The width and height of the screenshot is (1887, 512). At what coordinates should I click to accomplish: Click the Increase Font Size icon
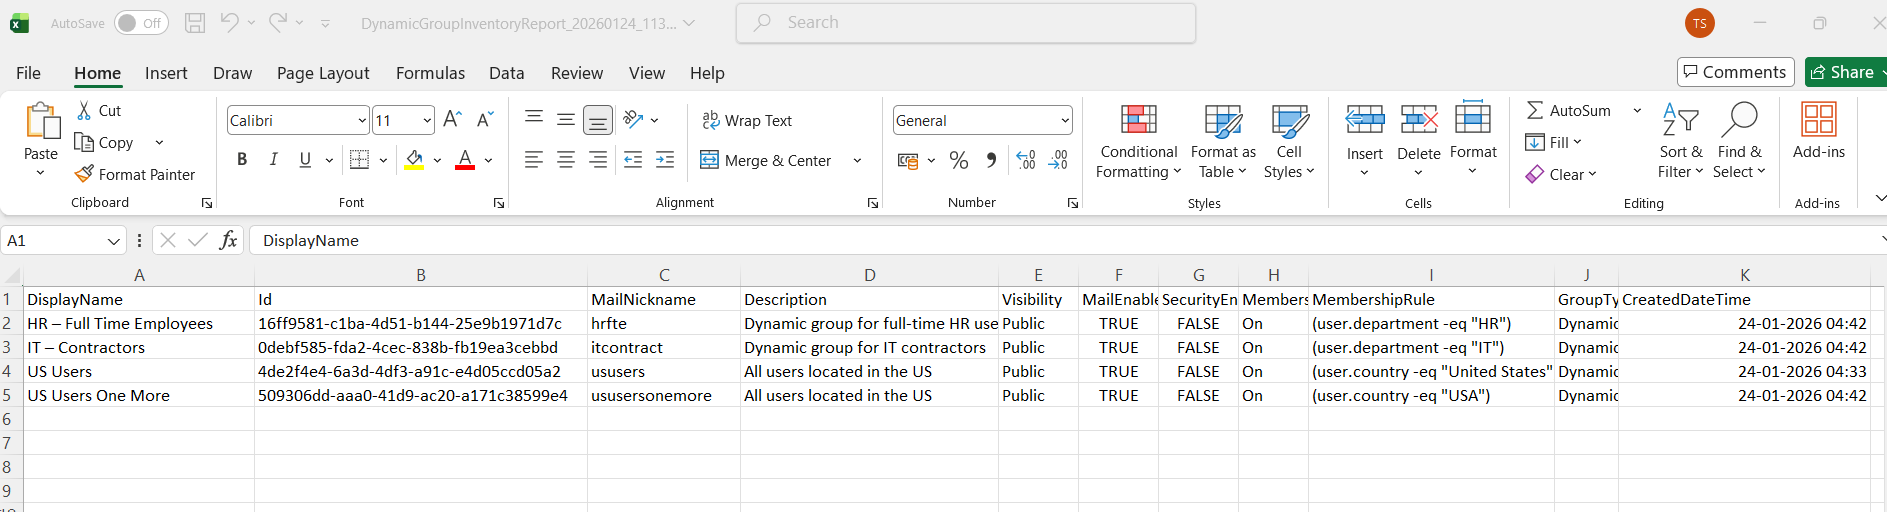pos(452,120)
